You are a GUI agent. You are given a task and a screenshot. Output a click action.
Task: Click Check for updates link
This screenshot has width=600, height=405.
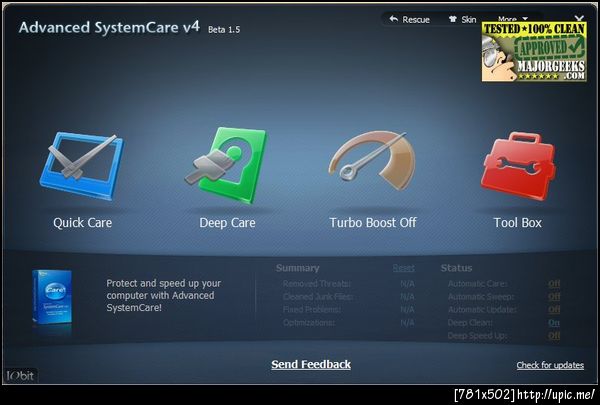[550, 365]
